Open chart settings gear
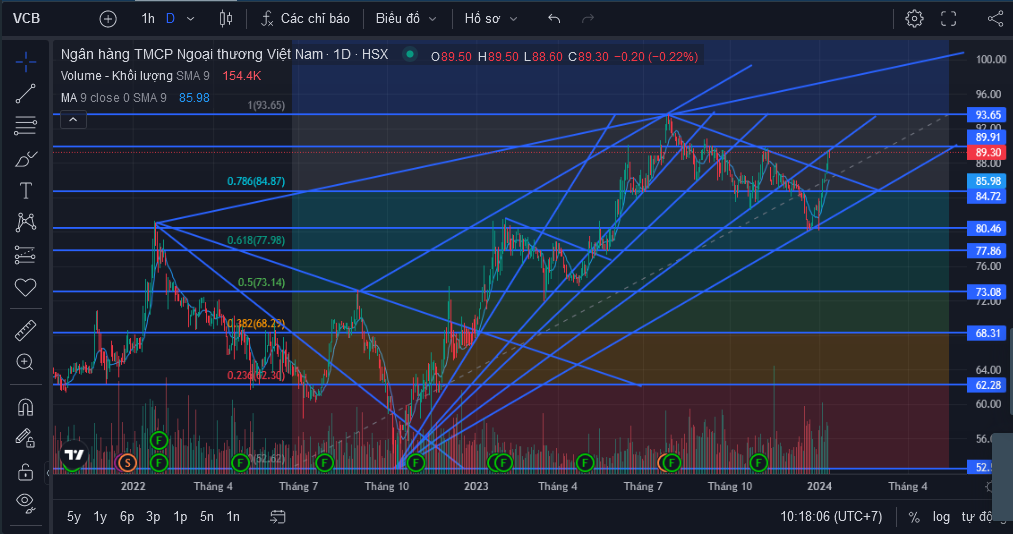1013x534 pixels. coord(914,19)
